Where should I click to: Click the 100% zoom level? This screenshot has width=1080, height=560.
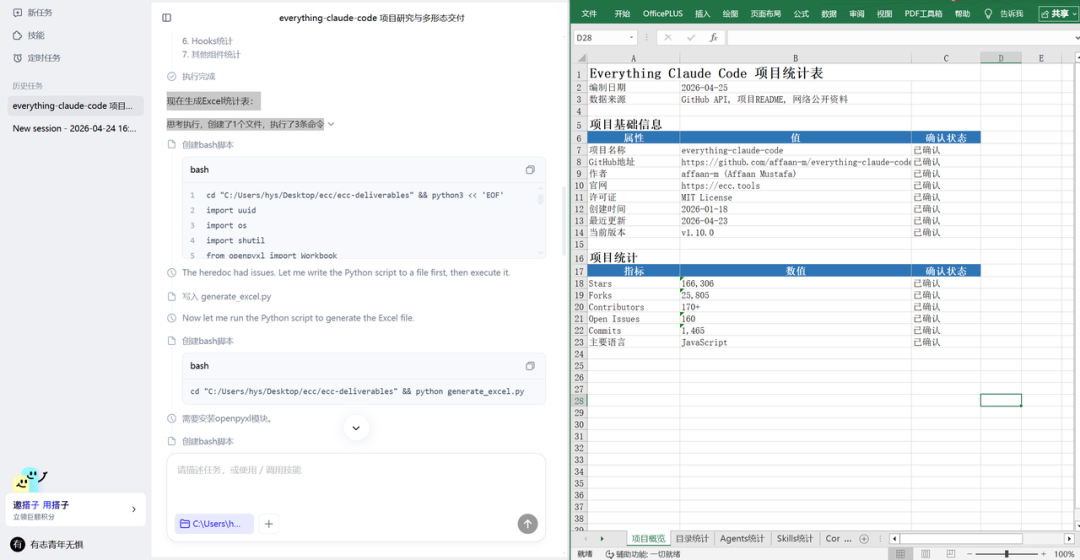(x=1064, y=554)
